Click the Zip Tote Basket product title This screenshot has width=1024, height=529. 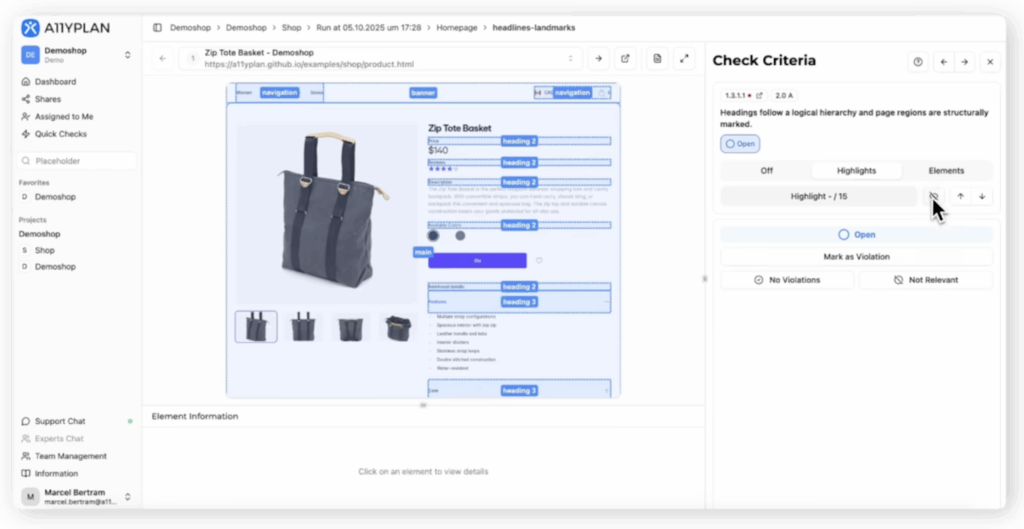pyautogui.click(x=460, y=128)
